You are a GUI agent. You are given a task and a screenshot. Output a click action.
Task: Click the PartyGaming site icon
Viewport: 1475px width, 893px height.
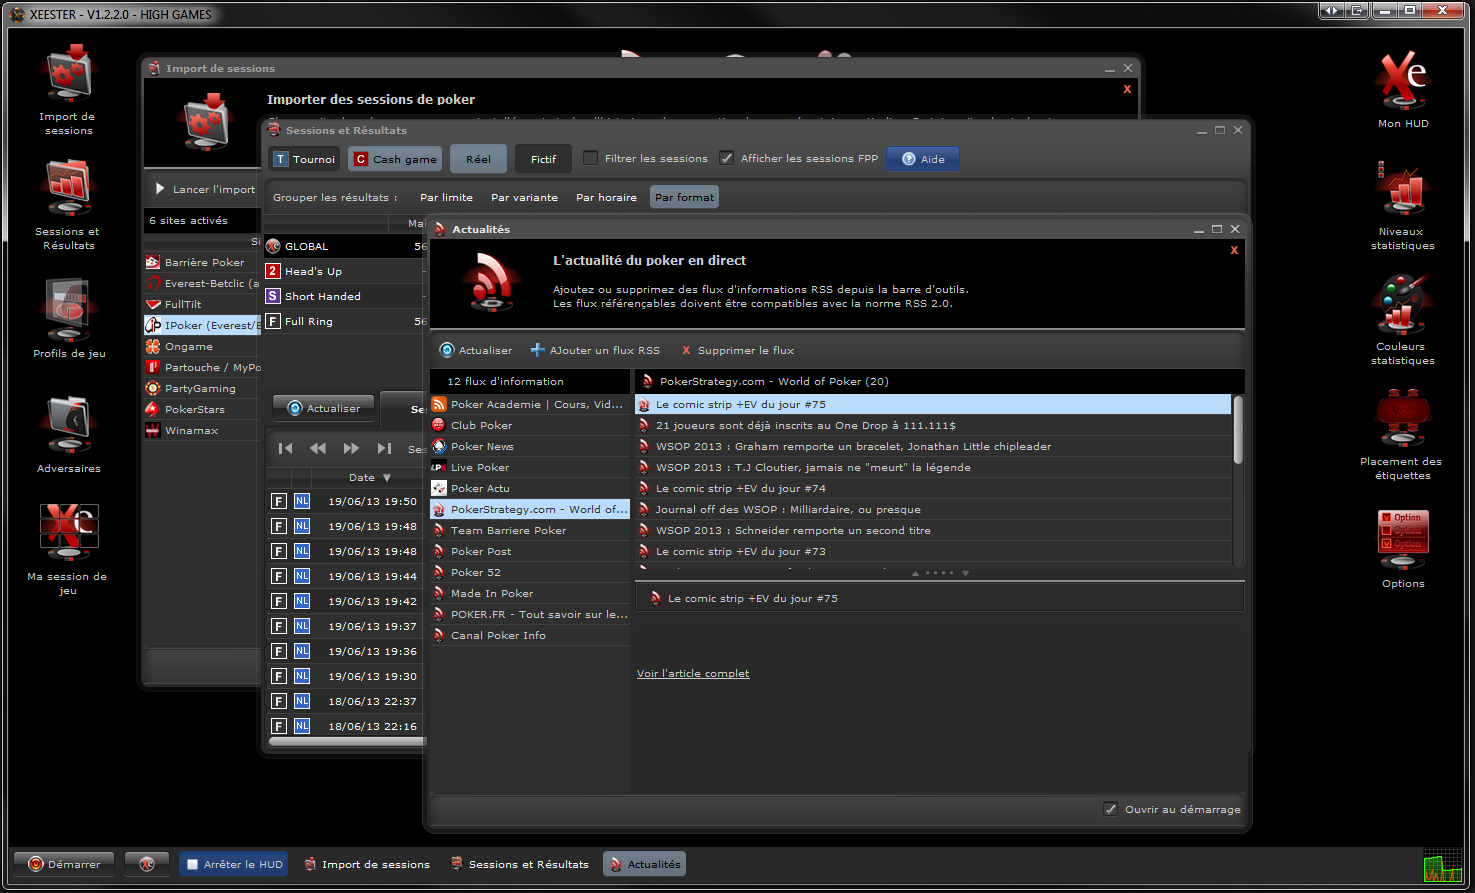[152, 388]
